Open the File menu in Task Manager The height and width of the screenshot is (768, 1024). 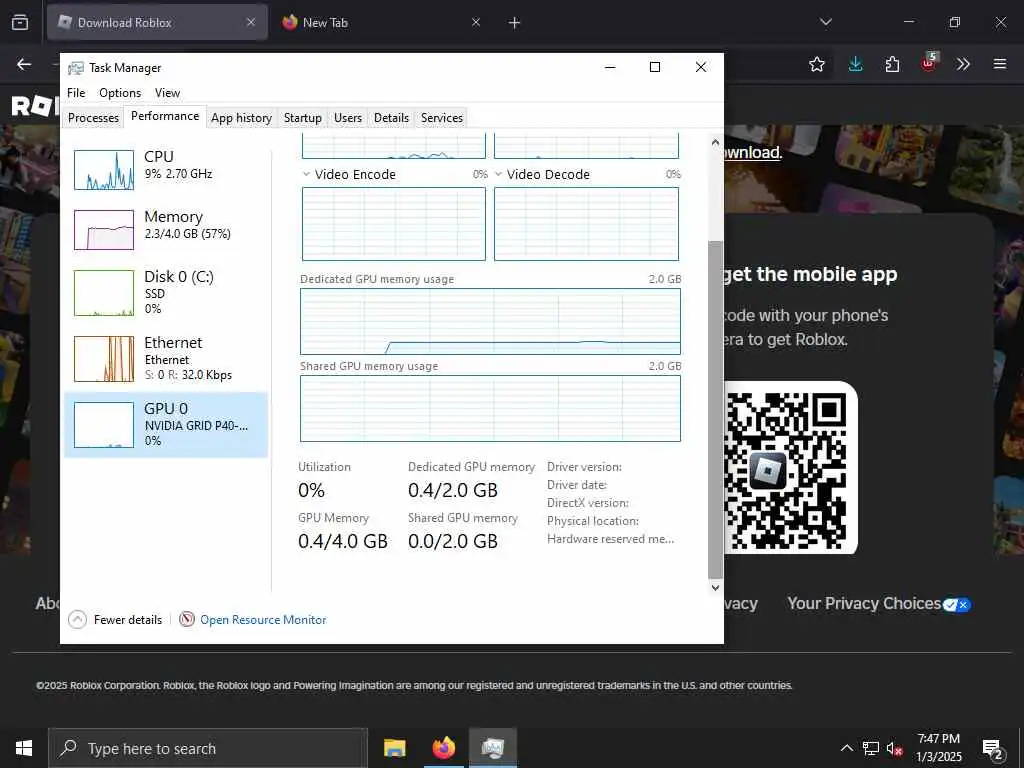(x=76, y=93)
